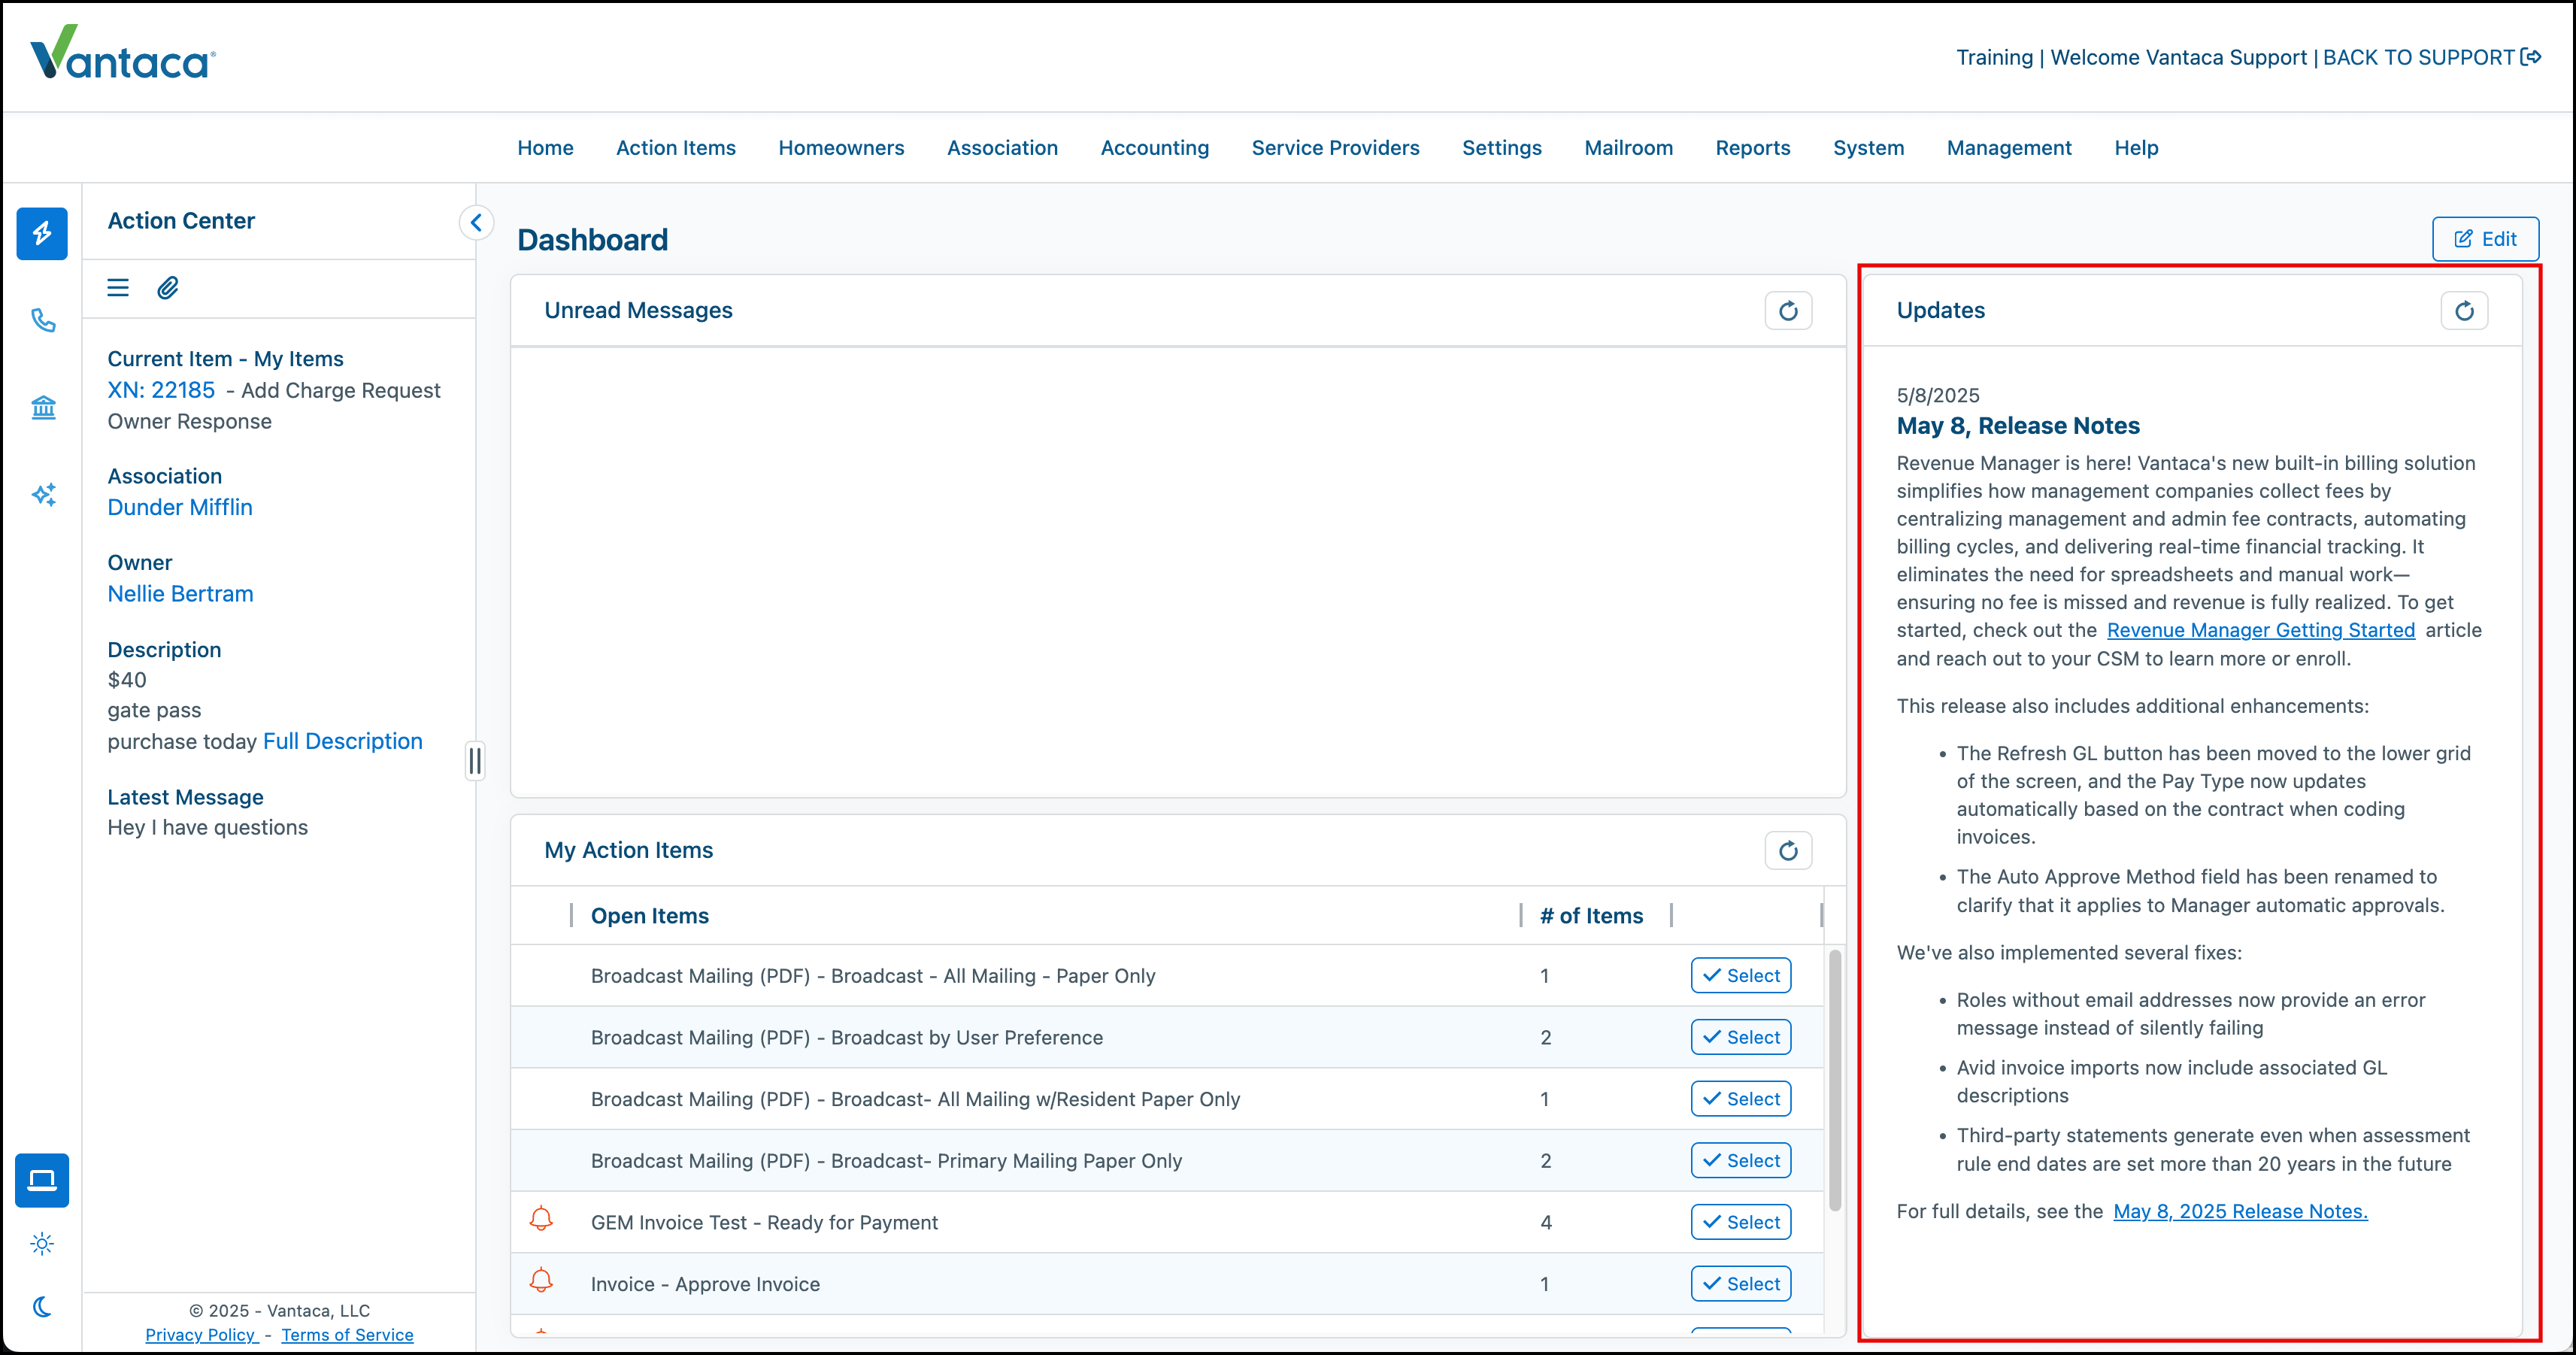This screenshot has width=2576, height=1355.
Task: Click the Back to Support exit icon
Action: (2531, 57)
